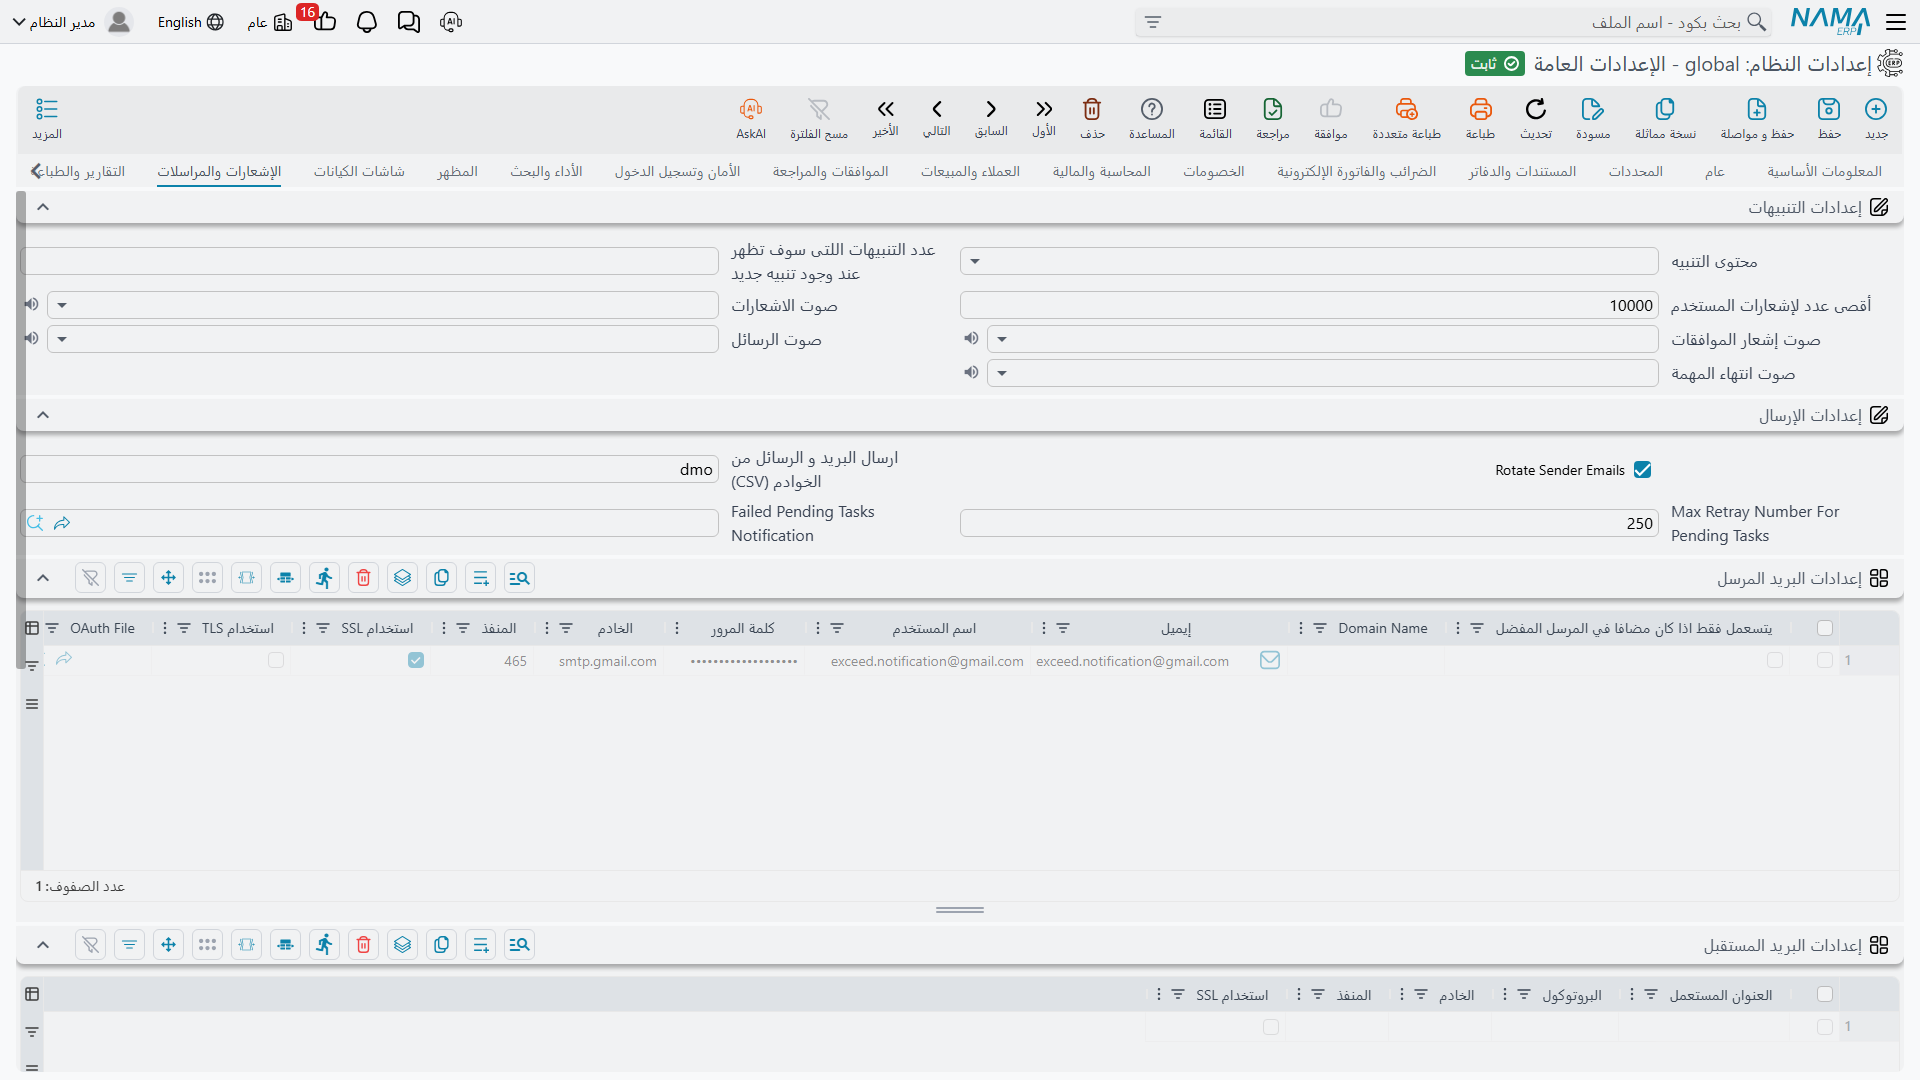Collapse the إعدادات التنبيهات section
This screenshot has width=1920, height=1080.
tap(43, 207)
